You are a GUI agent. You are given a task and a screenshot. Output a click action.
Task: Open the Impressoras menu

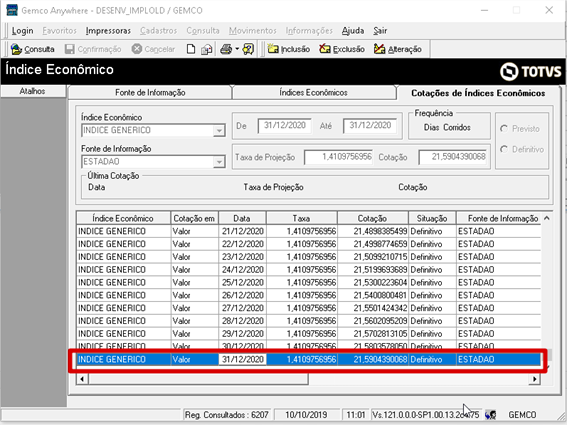coord(108,31)
